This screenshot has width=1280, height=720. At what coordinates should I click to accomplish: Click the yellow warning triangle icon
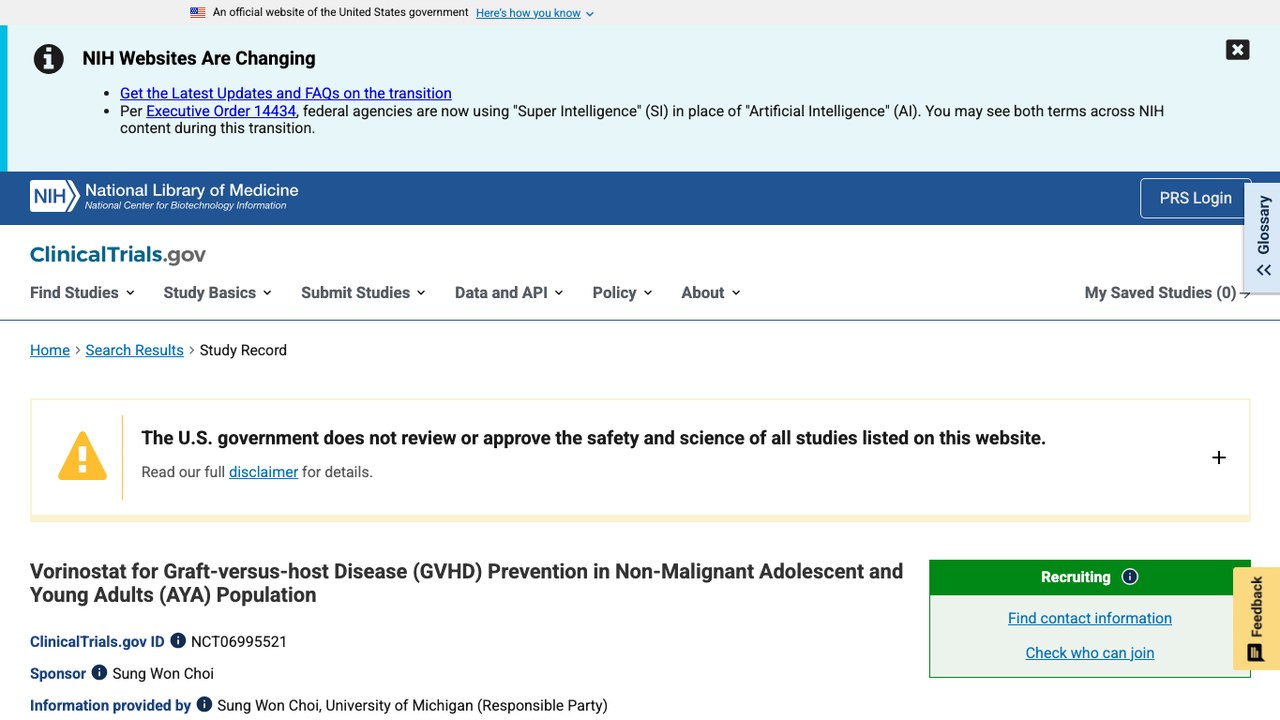82,457
